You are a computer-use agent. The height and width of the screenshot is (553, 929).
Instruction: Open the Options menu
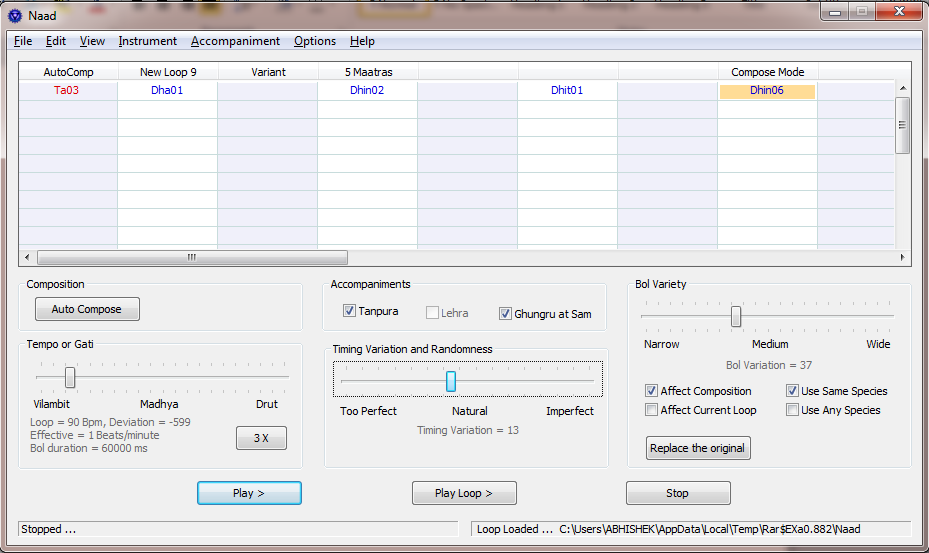pyautogui.click(x=315, y=41)
